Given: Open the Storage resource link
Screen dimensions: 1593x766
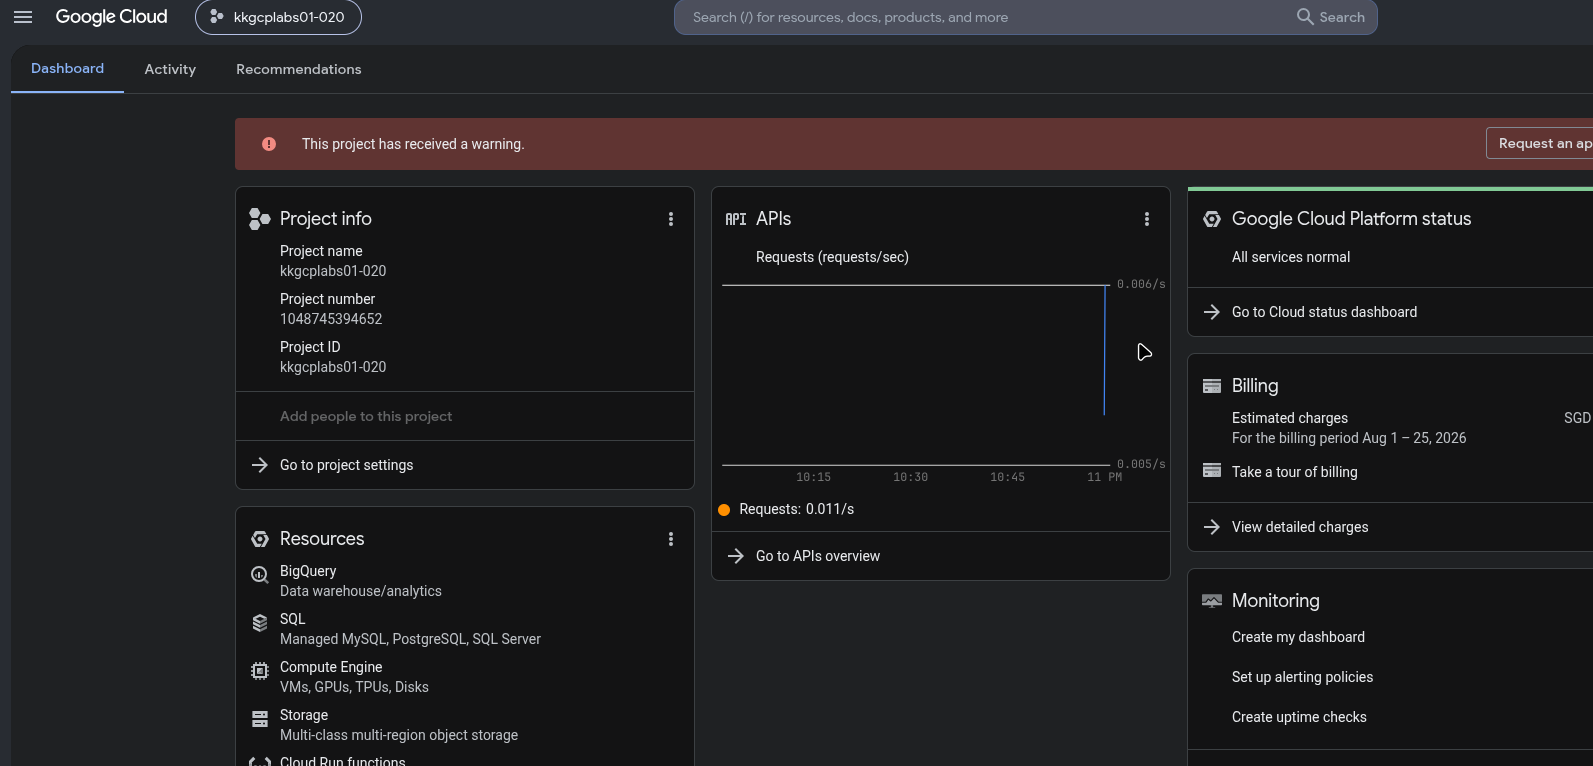Looking at the screenshot, I should tap(304, 715).
